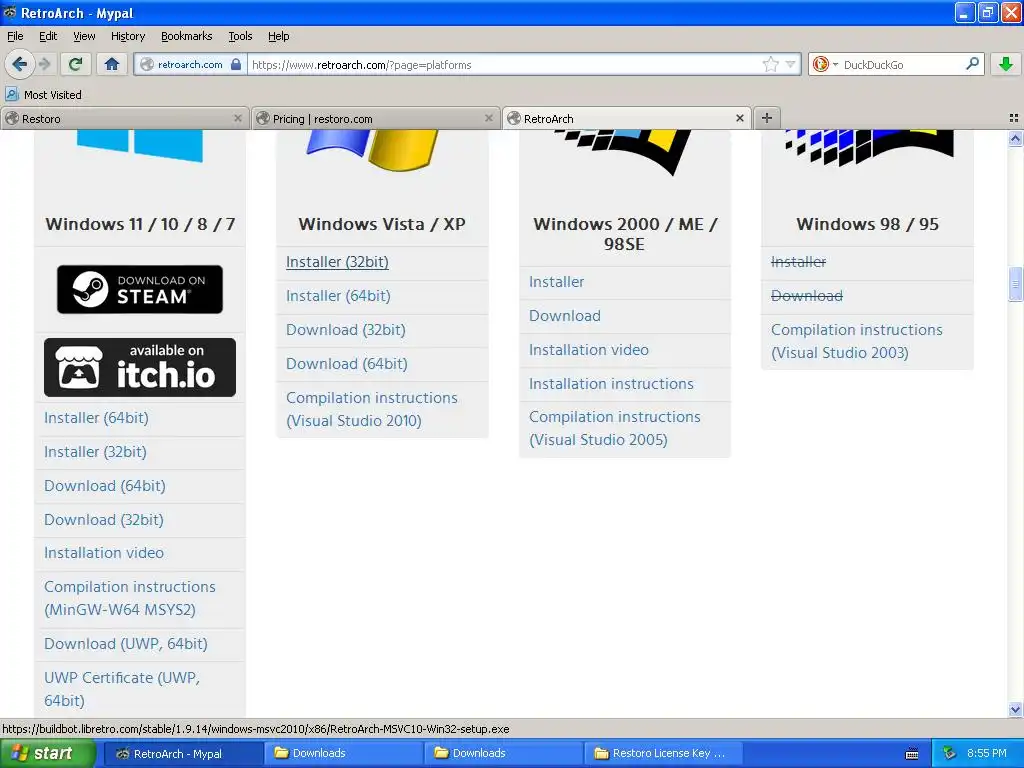Close the RetroArch tab
Viewport: 1024px width, 768px height.
(739, 118)
